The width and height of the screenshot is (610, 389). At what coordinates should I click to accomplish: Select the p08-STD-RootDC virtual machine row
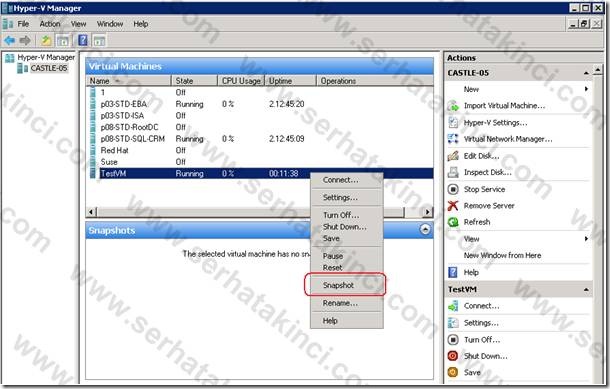260,127
